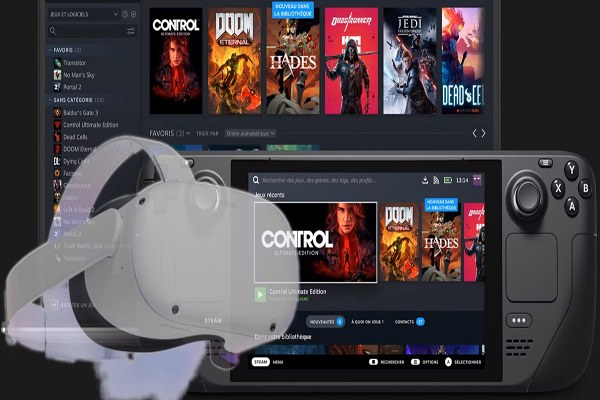
Task: Click the Rechercher des jeux search field
Action: tap(319, 180)
